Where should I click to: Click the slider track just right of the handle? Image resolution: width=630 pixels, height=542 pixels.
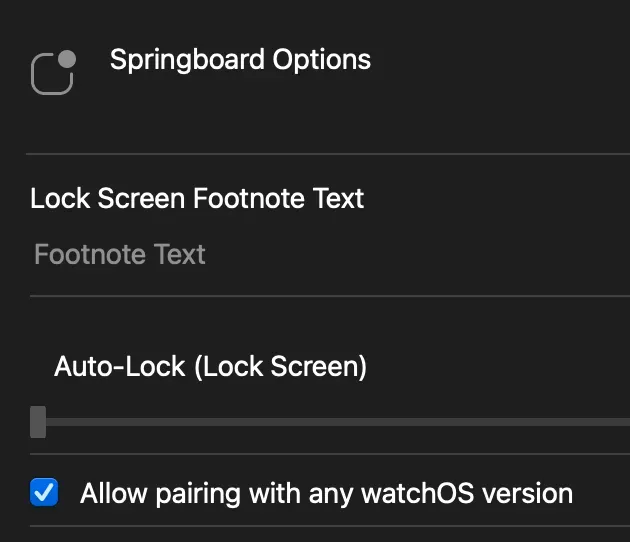tap(70, 422)
